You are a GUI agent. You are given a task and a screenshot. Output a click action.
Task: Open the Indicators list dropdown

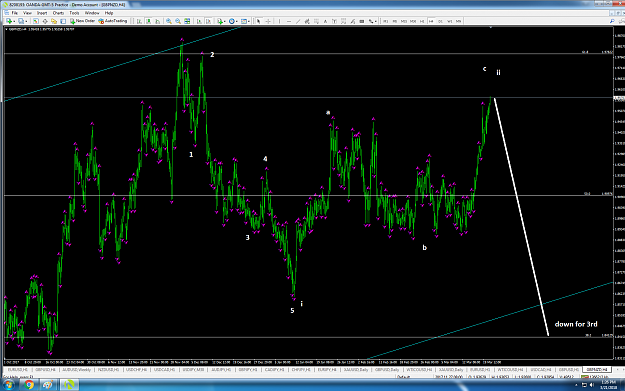click(x=220, y=21)
